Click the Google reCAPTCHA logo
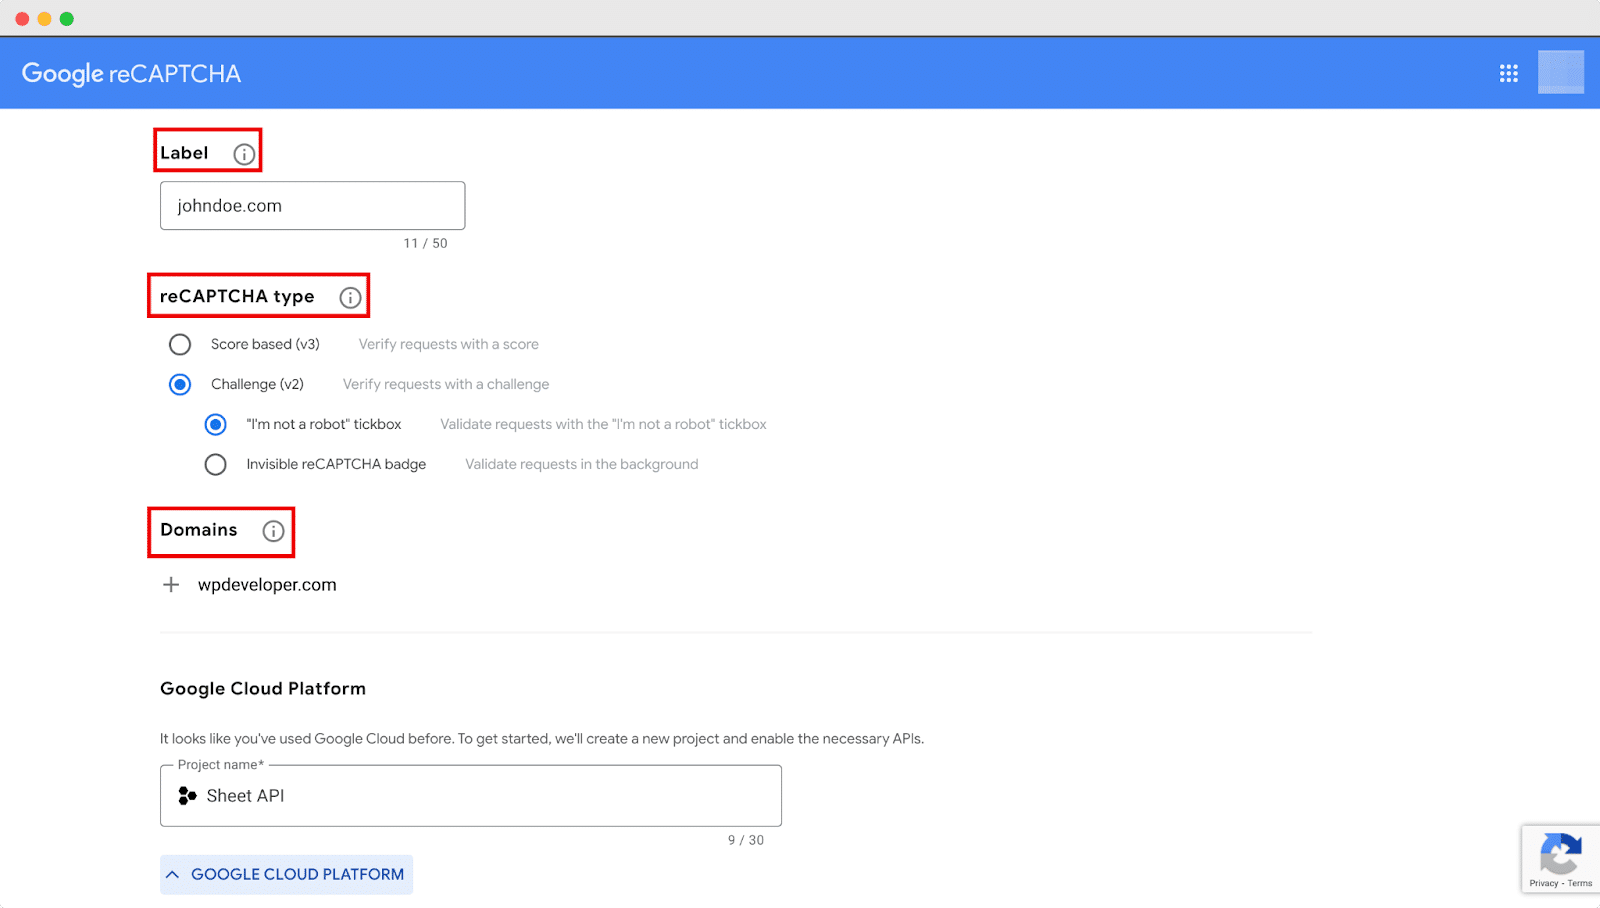This screenshot has width=1600, height=908. (x=130, y=72)
